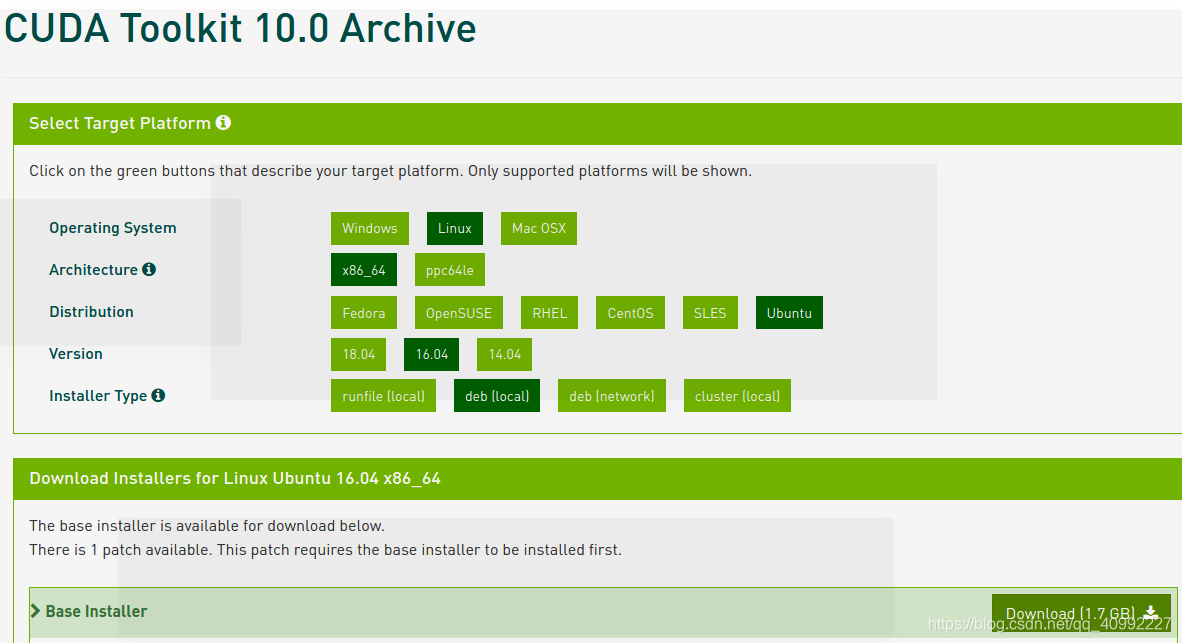Click the Distribution label
Screen dimensions: 1182x643
(x=91, y=311)
